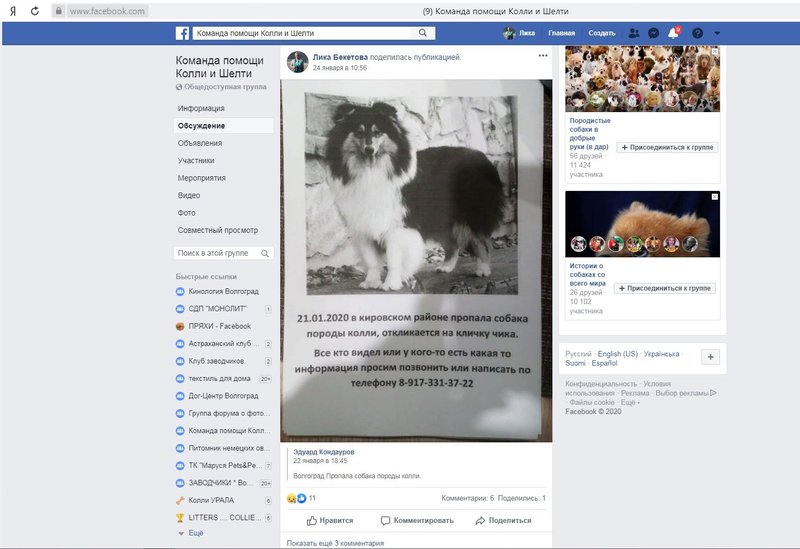Click the search magnifier in top bar
Image resolution: width=800 pixels, height=549 pixels.
point(422,33)
